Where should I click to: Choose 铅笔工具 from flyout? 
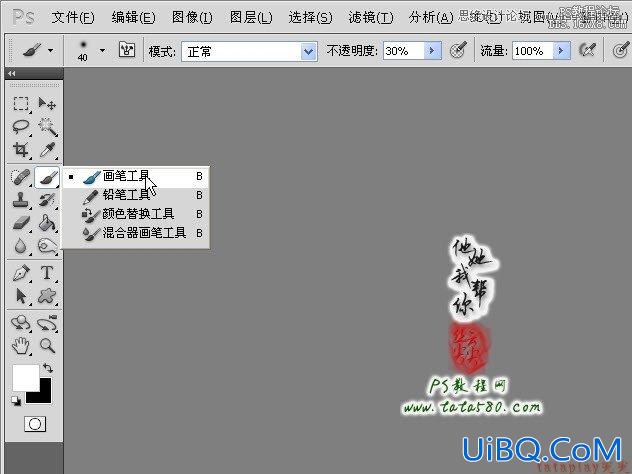tap(136, 195)
